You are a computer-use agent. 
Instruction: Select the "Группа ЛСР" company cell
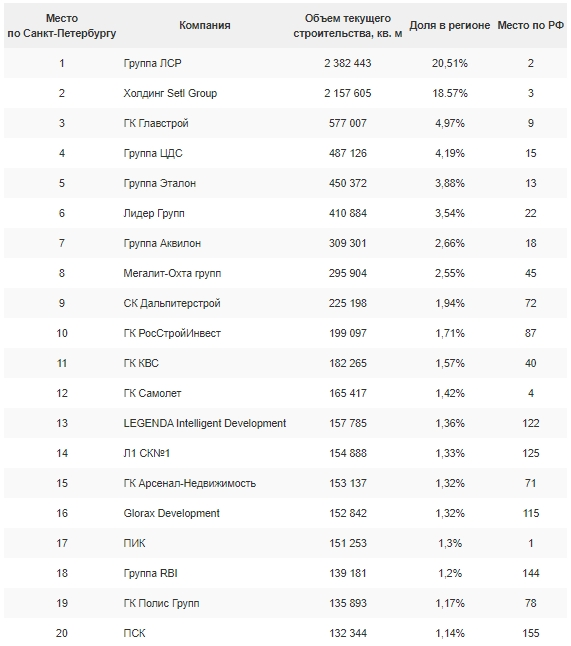coord(152,63)
